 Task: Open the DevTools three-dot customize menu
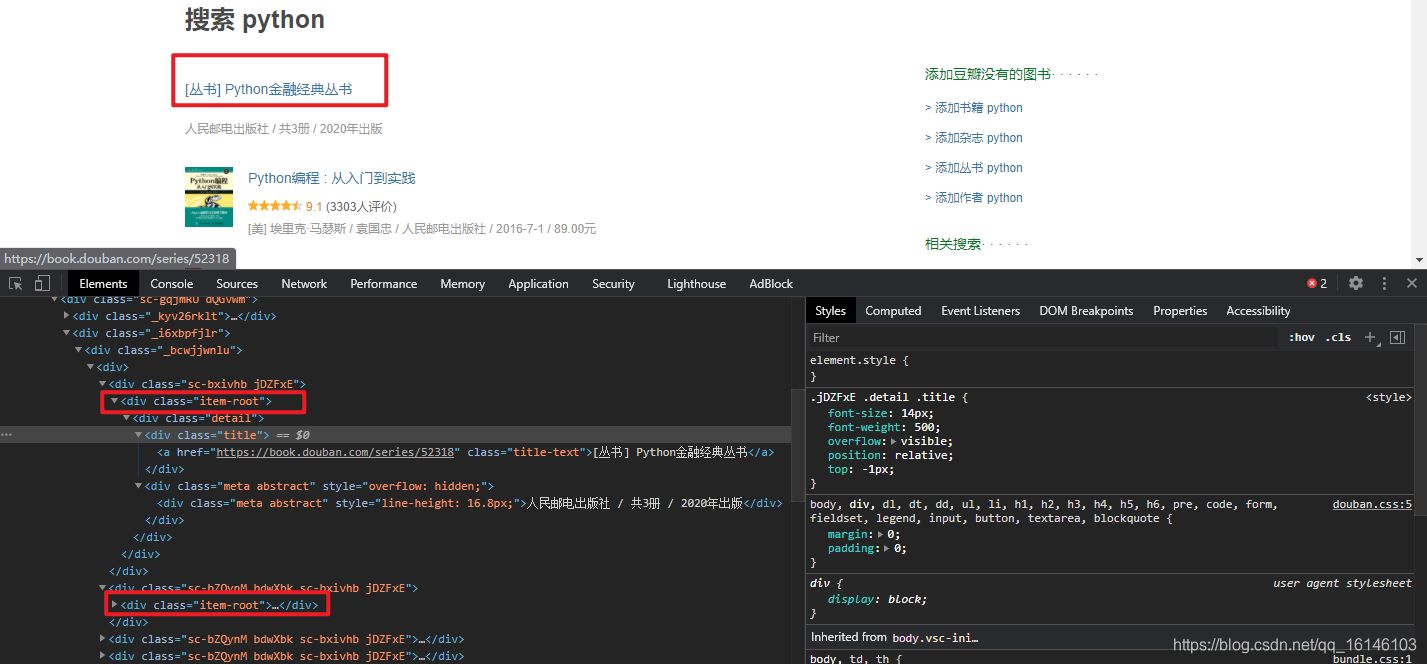(x=1385, y=284)
